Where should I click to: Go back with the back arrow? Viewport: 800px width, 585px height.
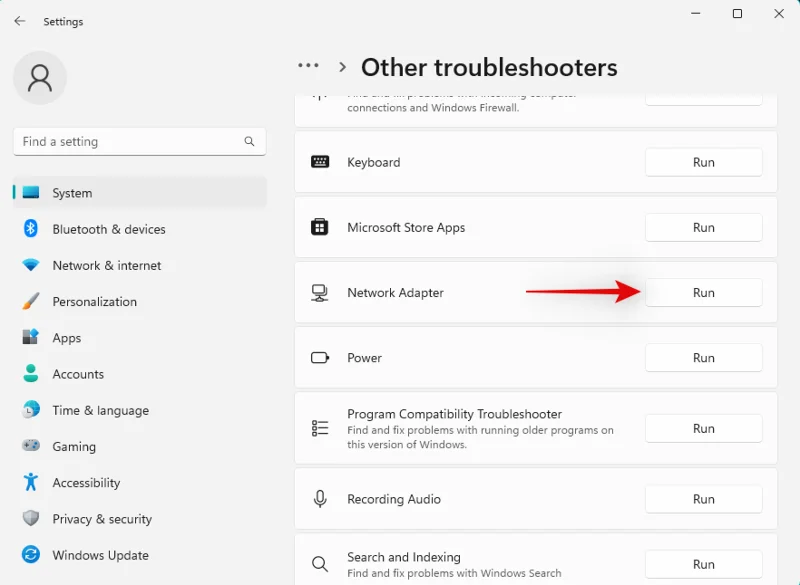click(x=20, y=21)
